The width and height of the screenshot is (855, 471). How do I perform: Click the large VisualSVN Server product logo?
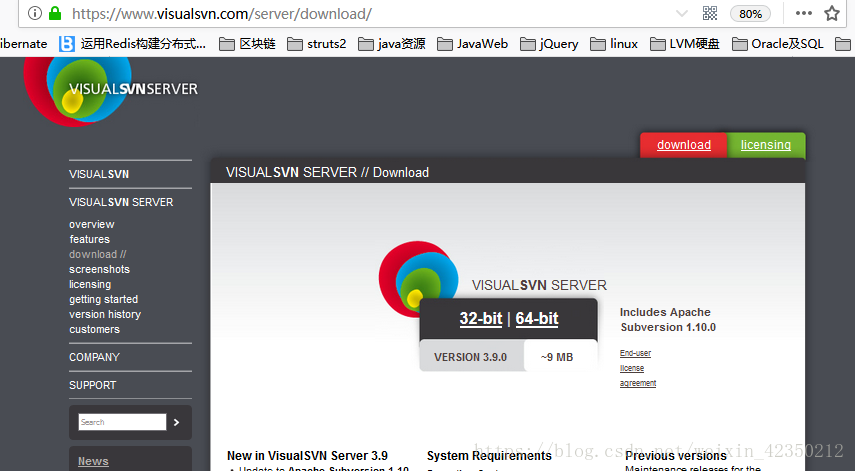click(x=419, y=280)
